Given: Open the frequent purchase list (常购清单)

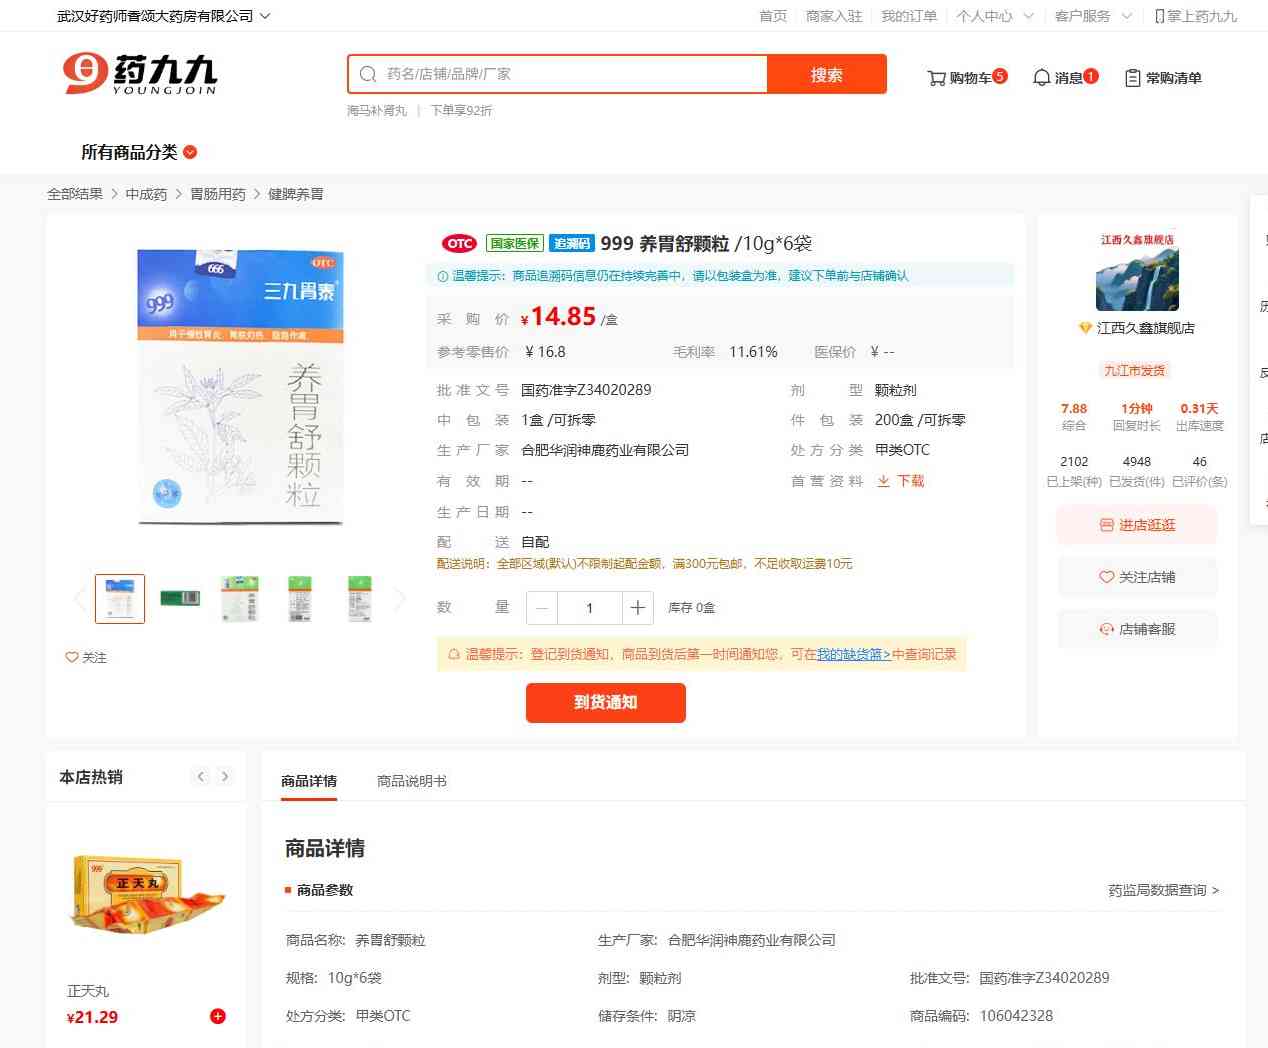Looking at the screenshot, I should click(x=1163, y=78).
